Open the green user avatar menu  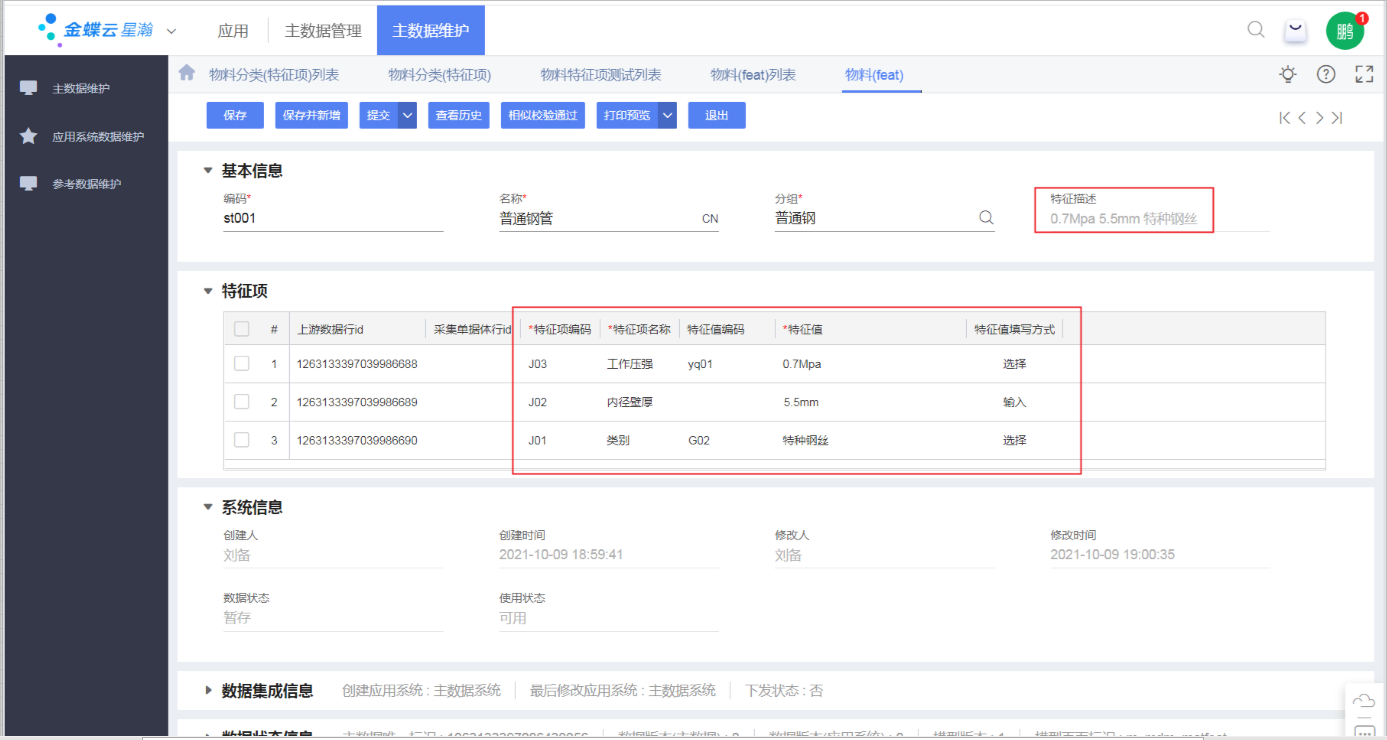click(1344, 31)
